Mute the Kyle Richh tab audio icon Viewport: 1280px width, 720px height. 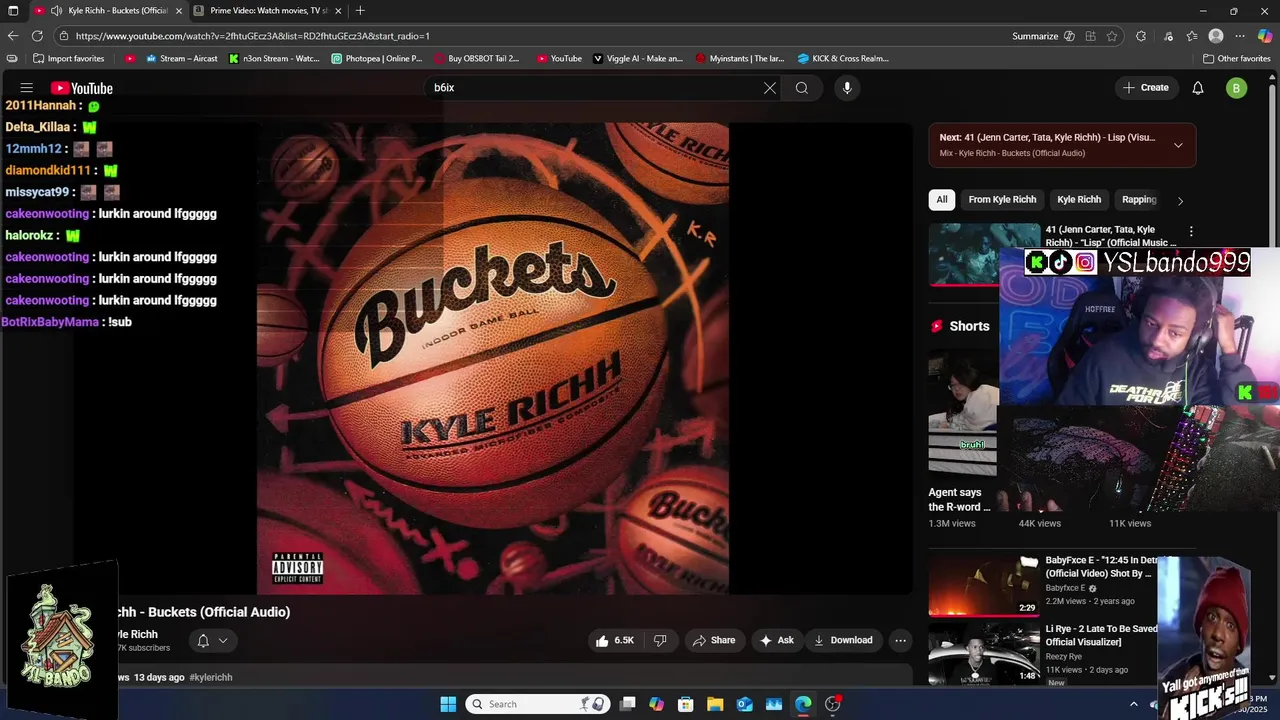click(x=56, y=11)
